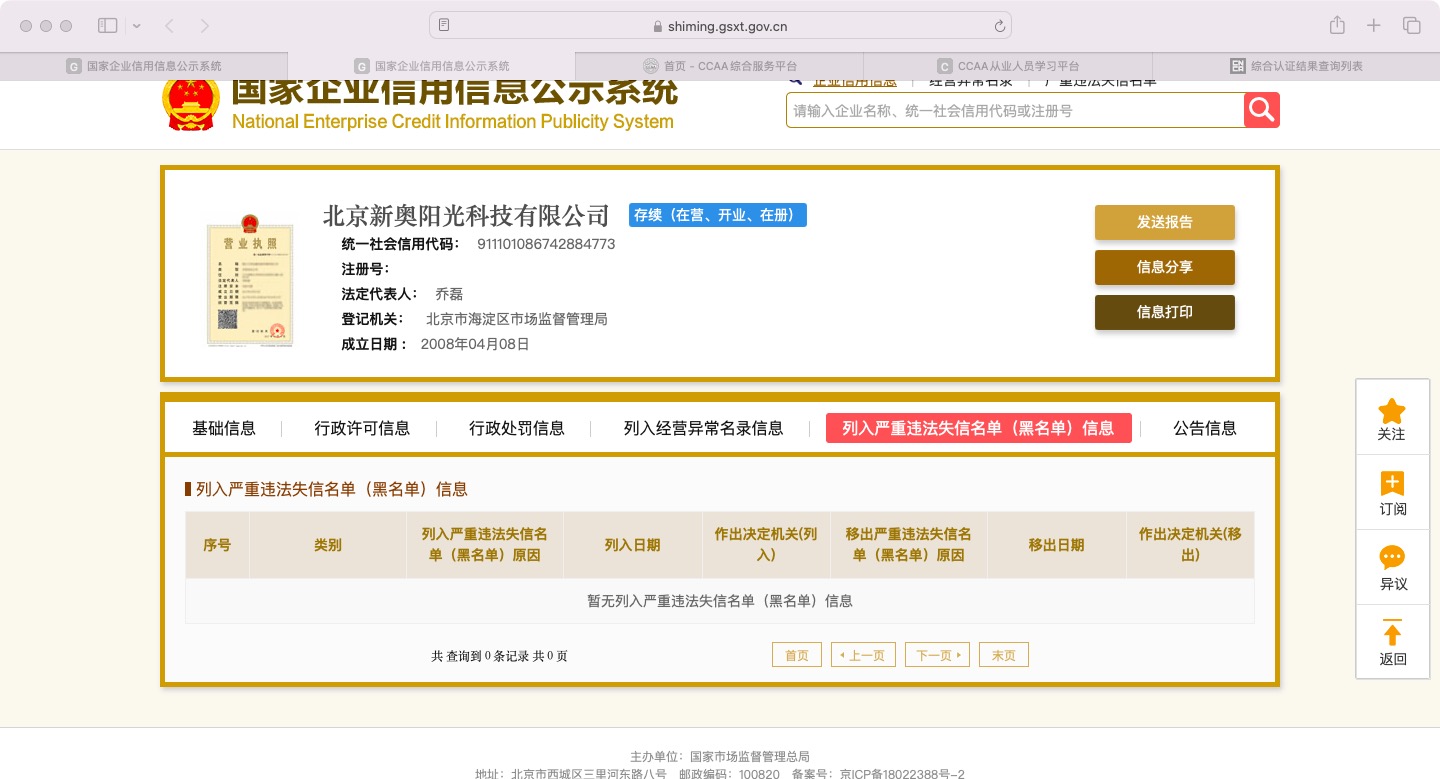Click the 异议 speech bubble icon
The image size is (1440, 779).
tap(1392, 558)
